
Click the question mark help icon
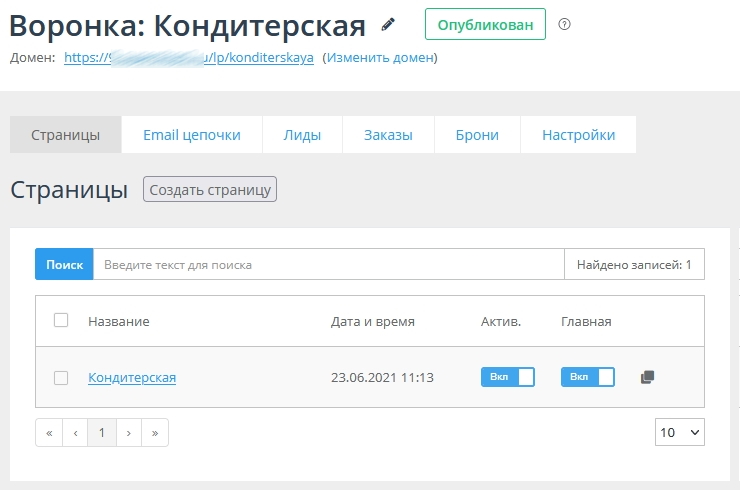click(x=564, y=24)
